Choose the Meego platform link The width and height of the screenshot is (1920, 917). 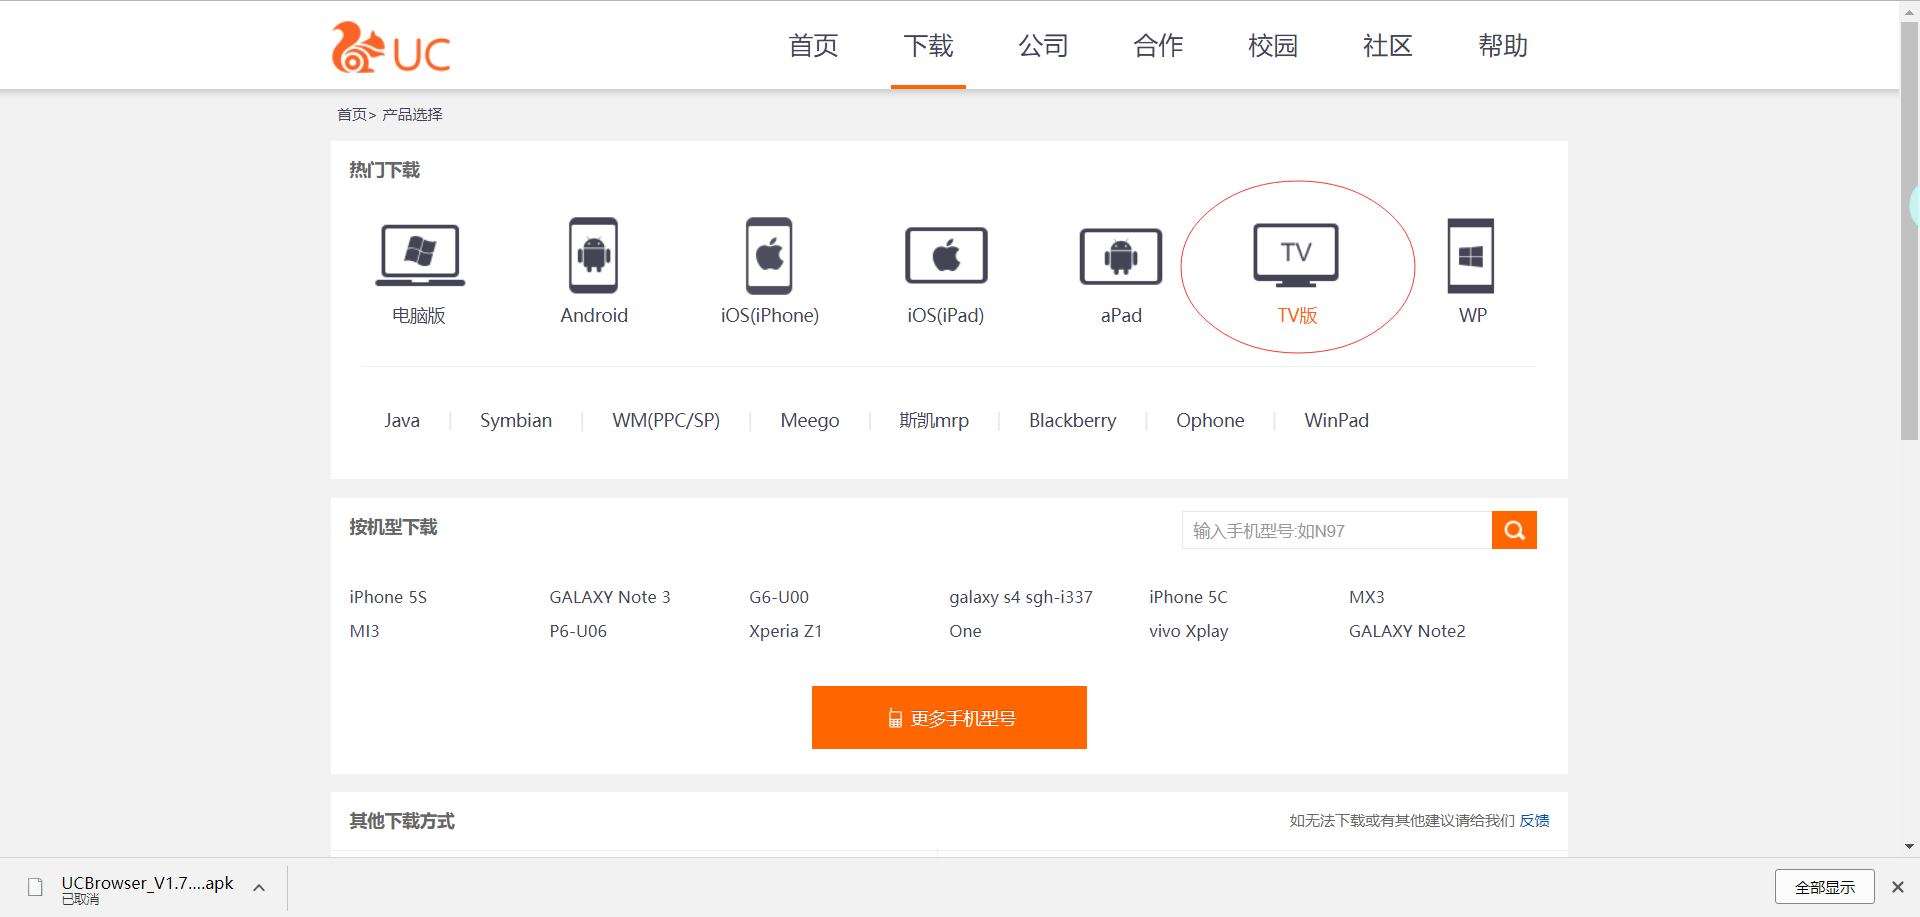click(810, 421)
